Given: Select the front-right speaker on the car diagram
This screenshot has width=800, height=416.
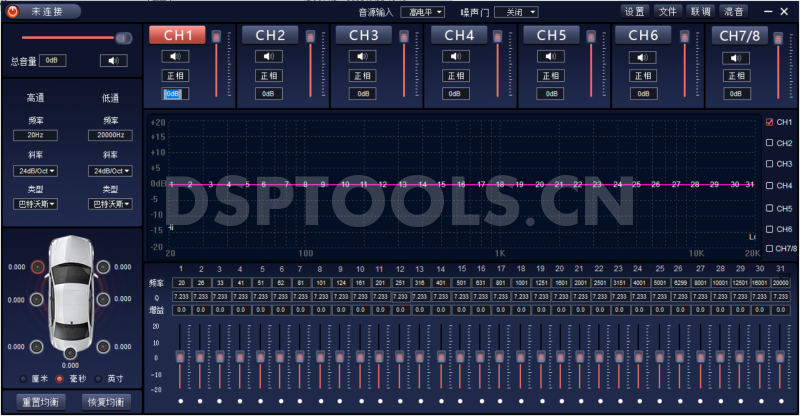Looking at the screenshot, I should tap(103, 267).
